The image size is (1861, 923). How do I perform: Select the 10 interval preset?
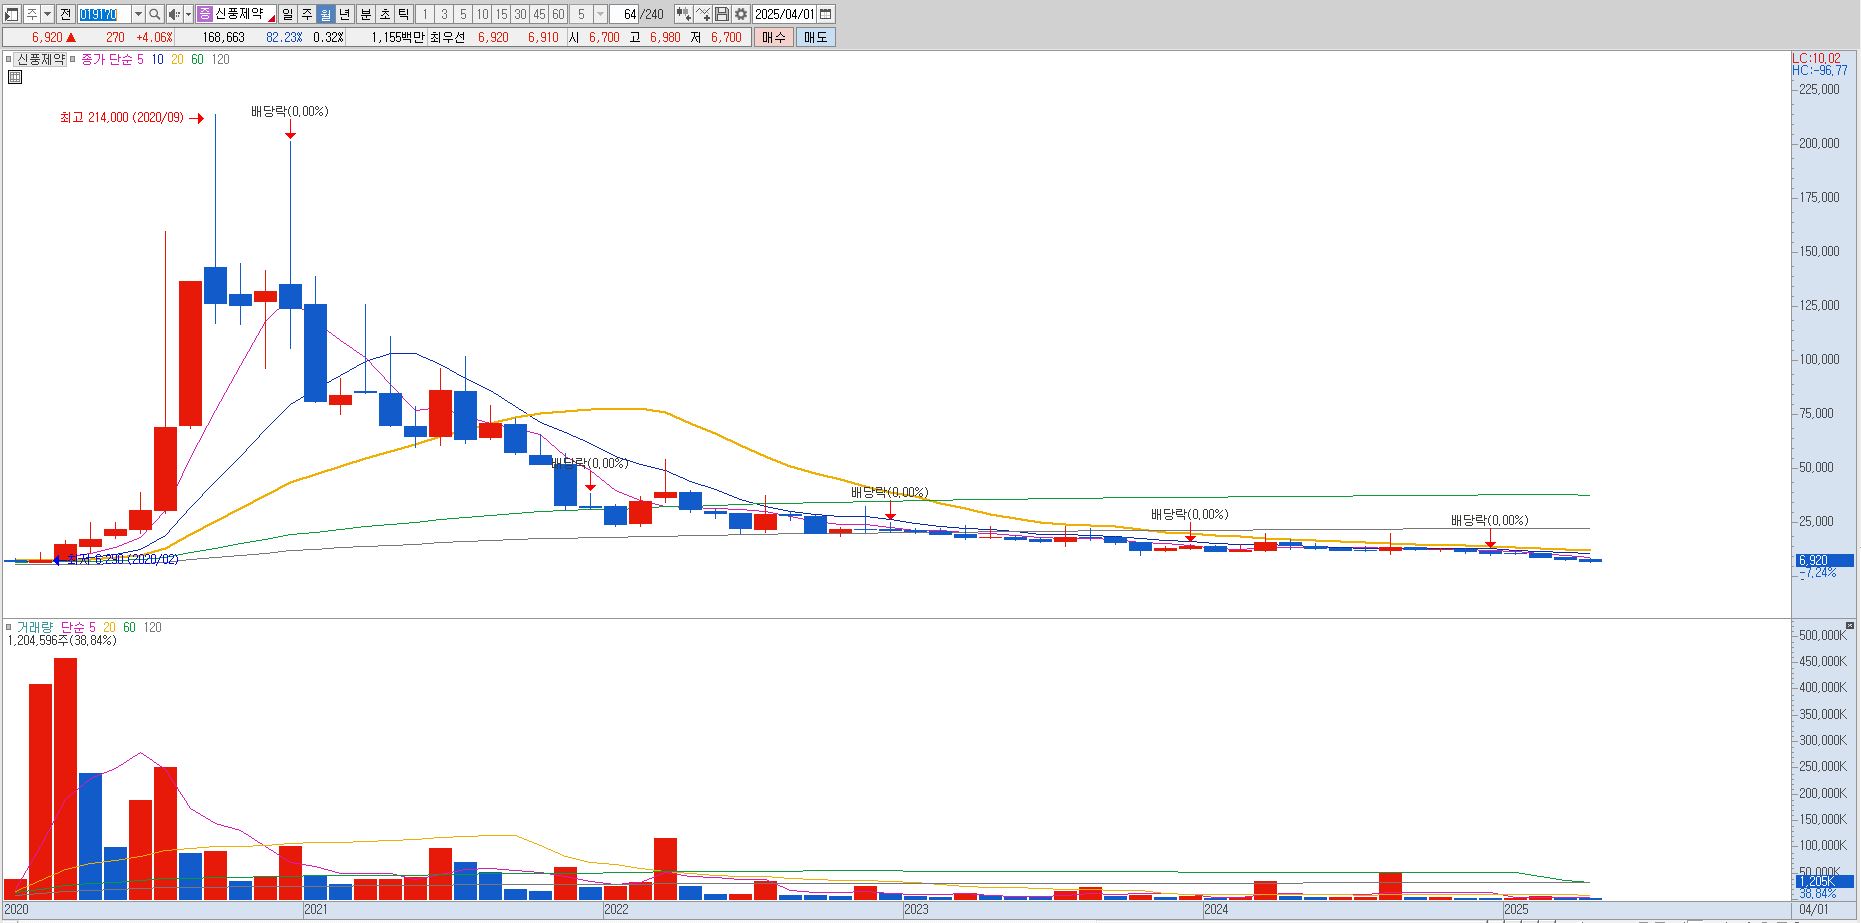pyautogui.click(x=482, y=14)
